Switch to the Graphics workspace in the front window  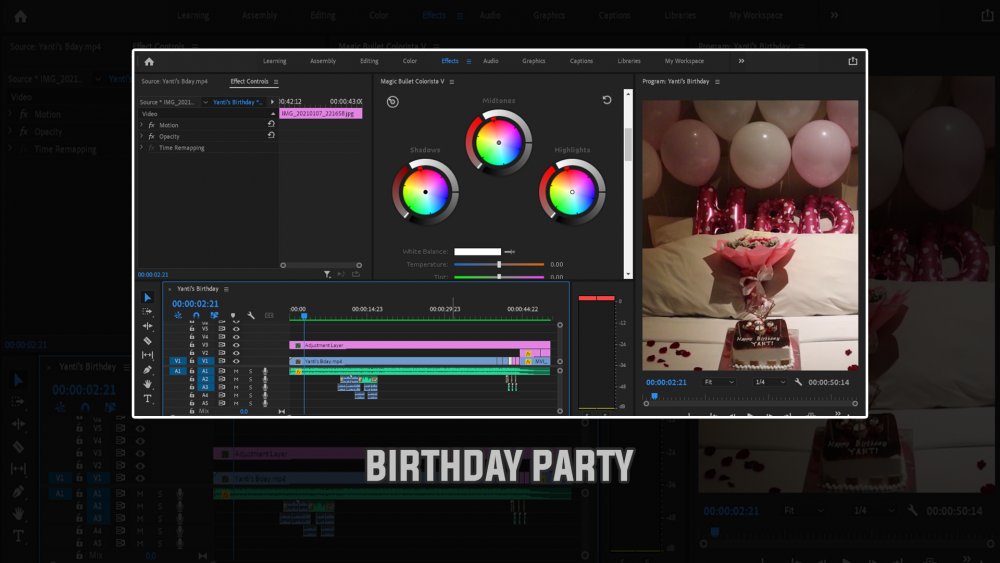pos(534,61)
